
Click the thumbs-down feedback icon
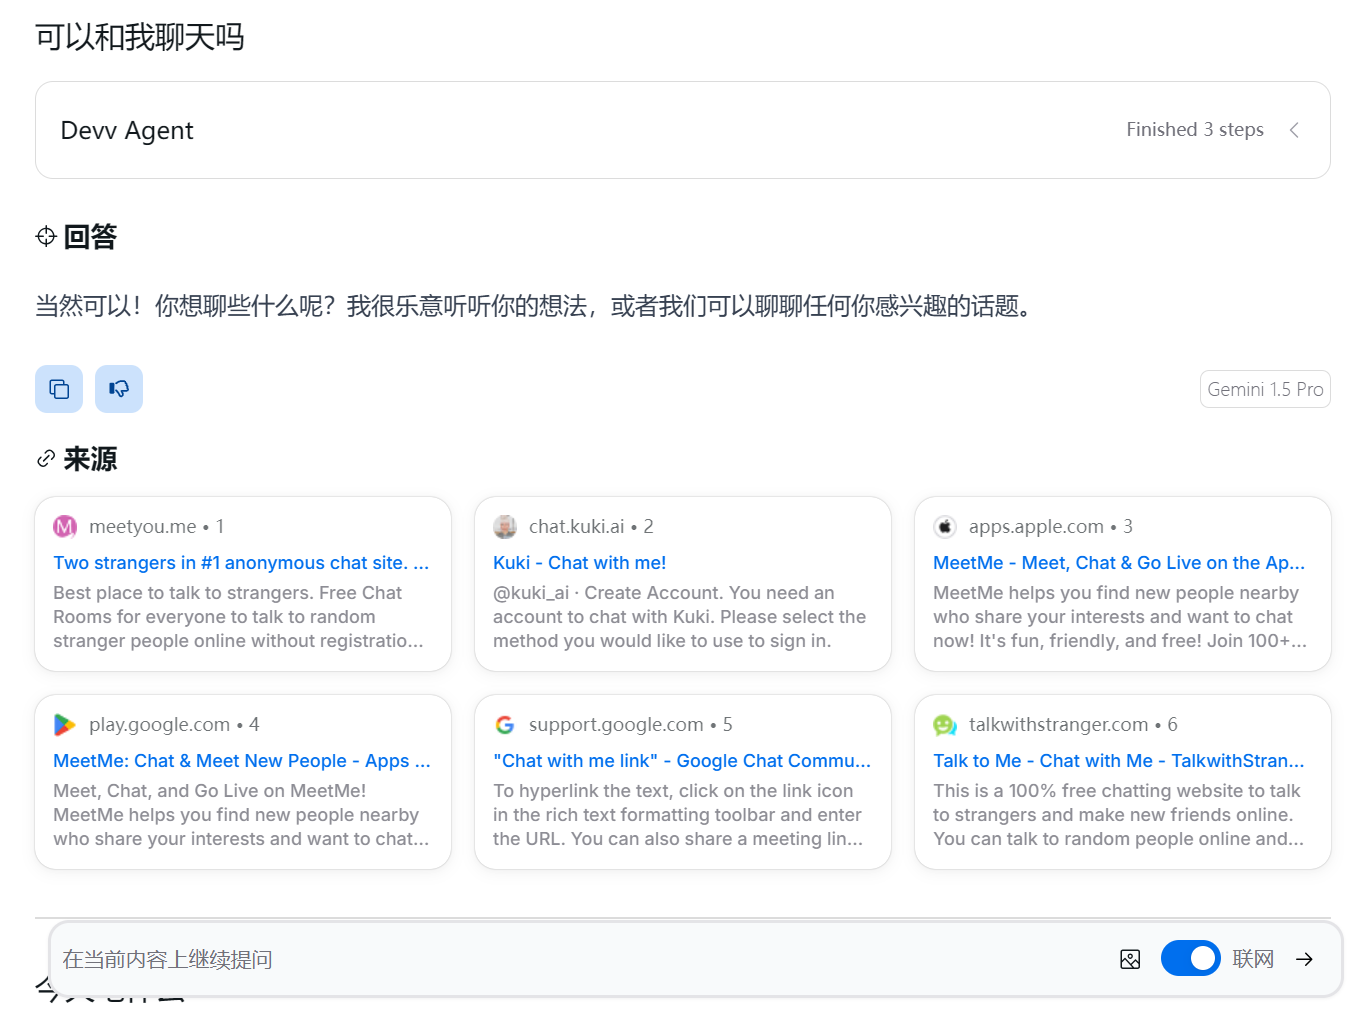click(x=119, y=389)
